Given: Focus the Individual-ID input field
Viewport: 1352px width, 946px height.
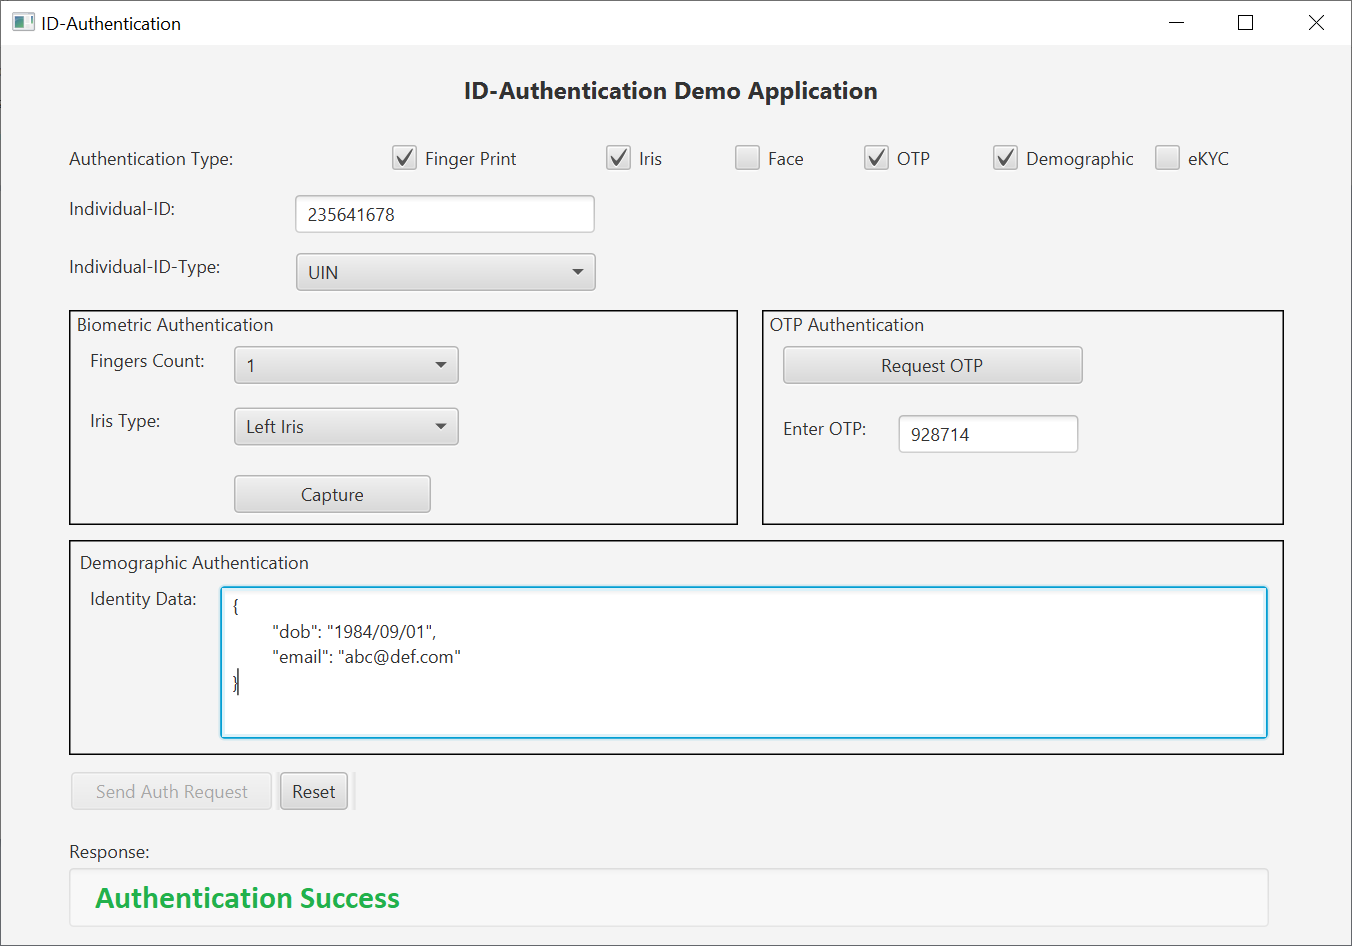Looking at the screenshot, I should click(445, 214).
